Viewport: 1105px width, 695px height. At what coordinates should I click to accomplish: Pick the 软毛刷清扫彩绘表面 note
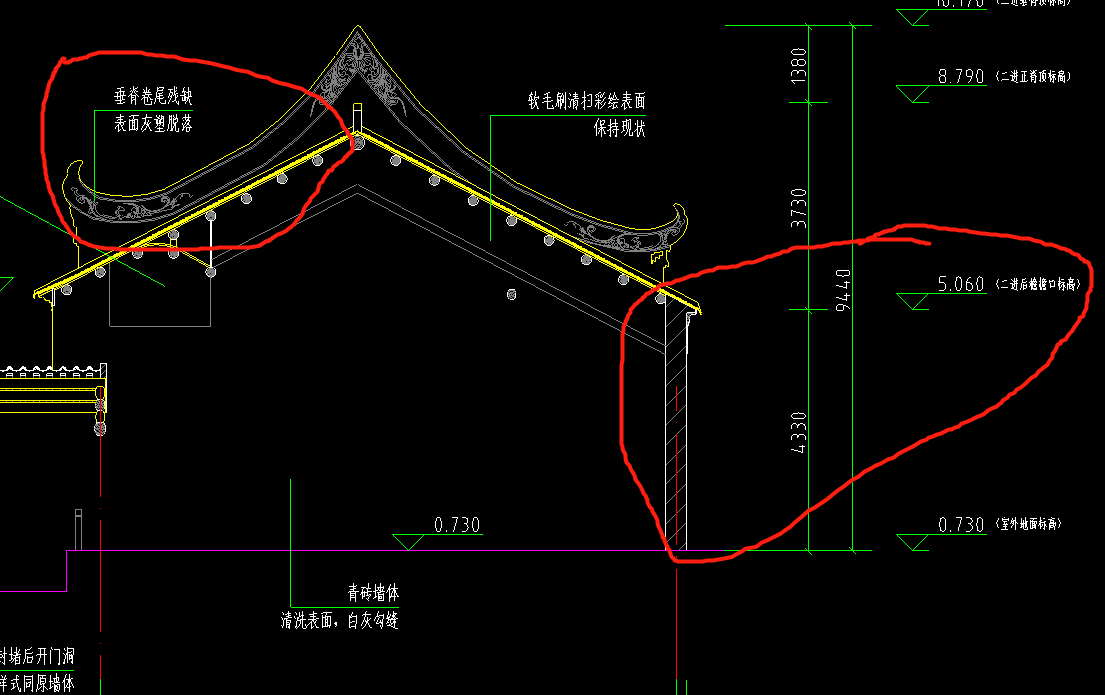click(x=586, y=101)
